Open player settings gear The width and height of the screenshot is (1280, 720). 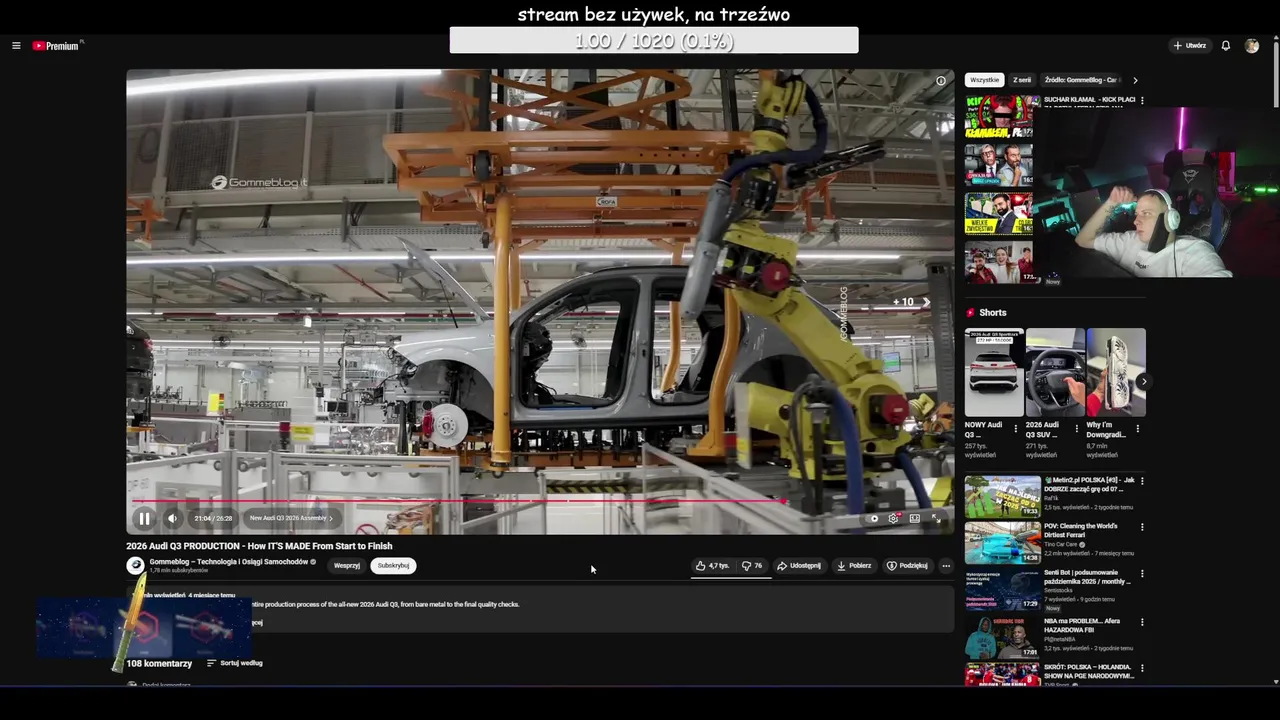[x=894, y=518]
